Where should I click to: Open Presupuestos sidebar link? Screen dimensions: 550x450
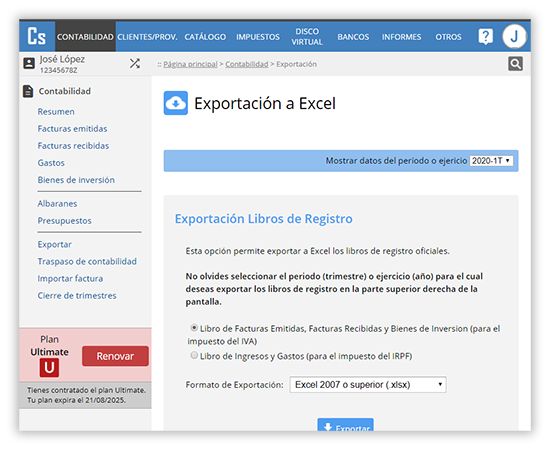(65, 221)
